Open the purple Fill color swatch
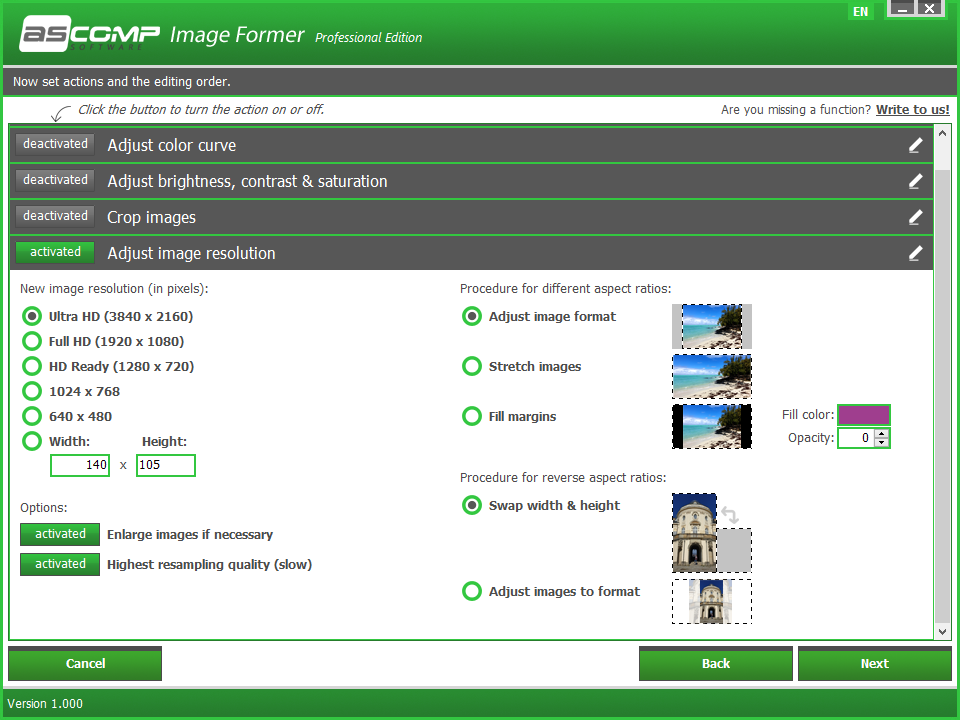Image resolution: width=960 pixels, height=720 pixels. [863, 415]
